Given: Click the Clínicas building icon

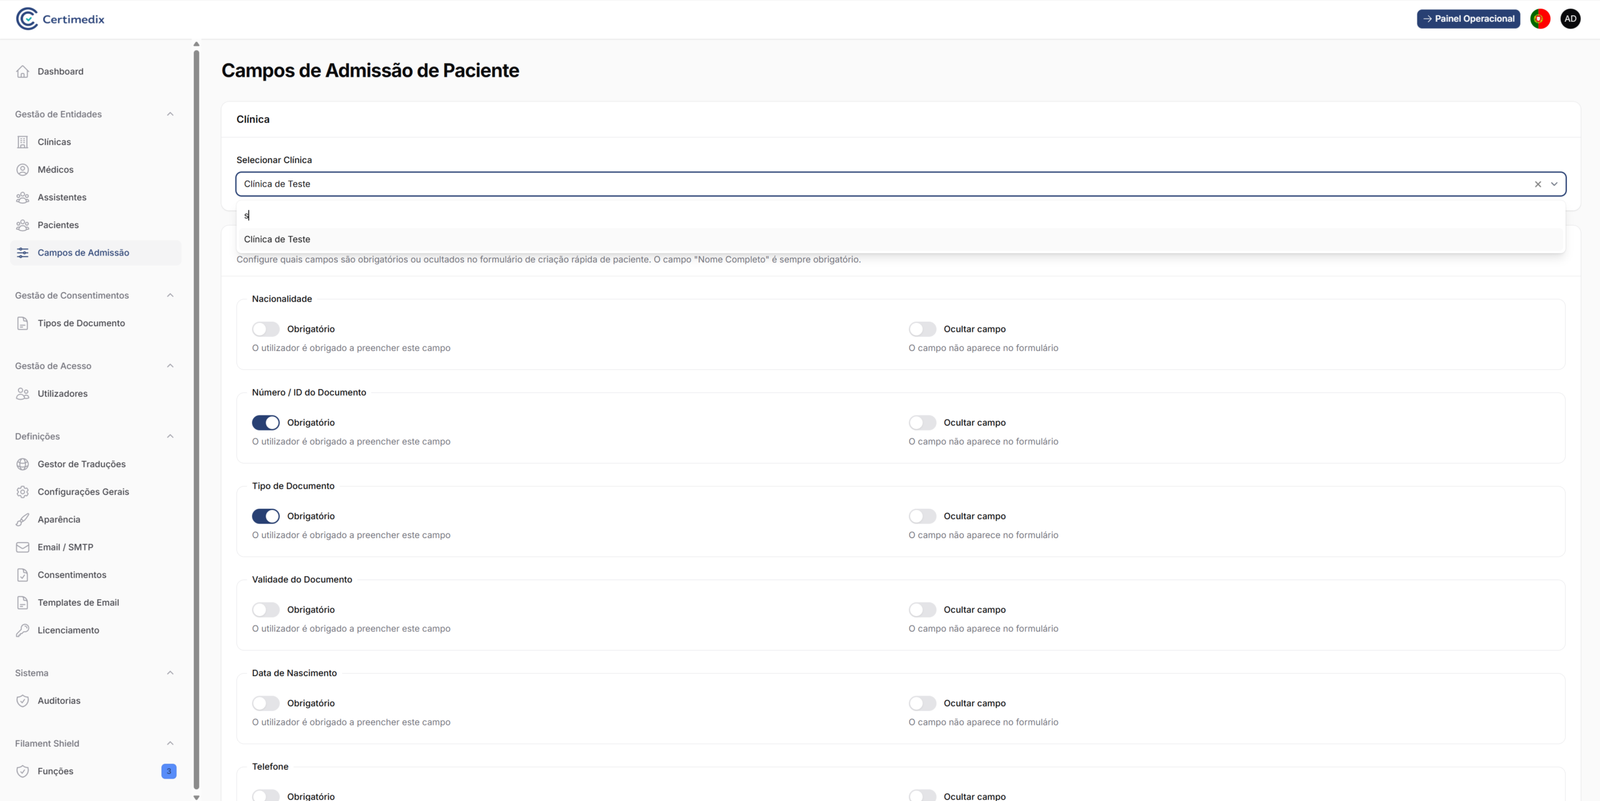Looking at the screenshot, I should pos(23,142).
